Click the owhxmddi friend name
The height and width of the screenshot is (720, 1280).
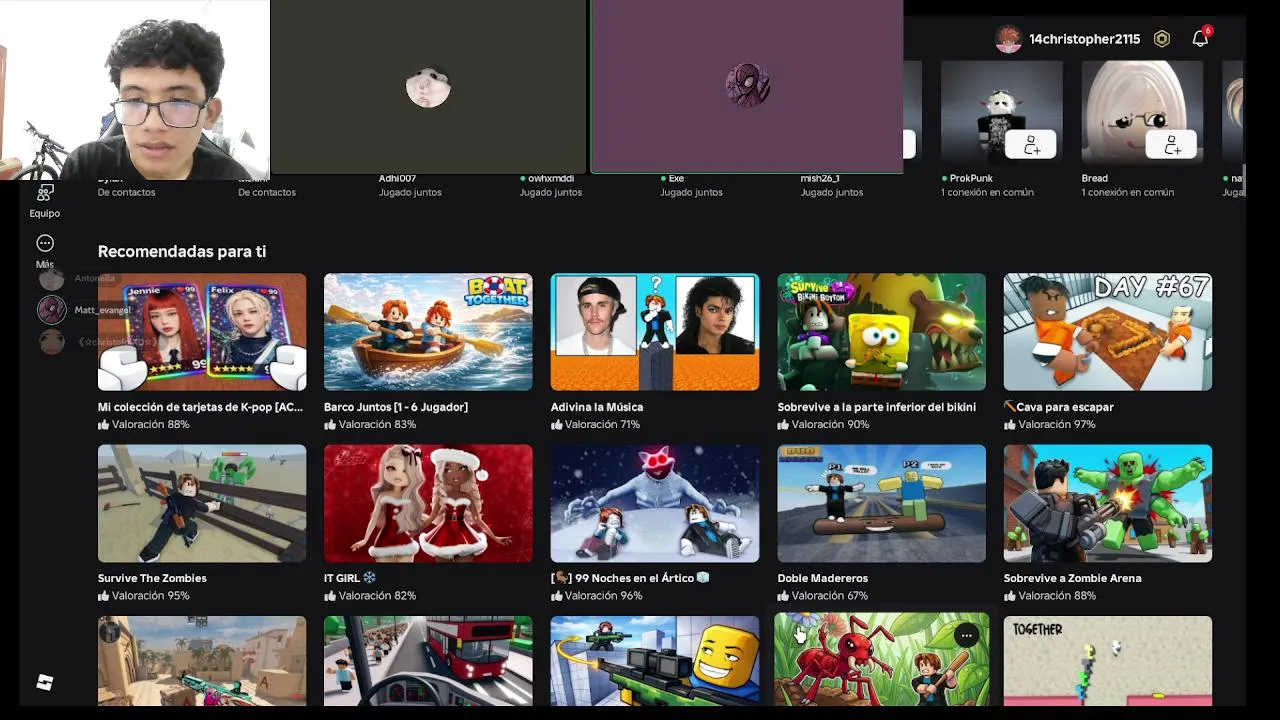point(551,178)
